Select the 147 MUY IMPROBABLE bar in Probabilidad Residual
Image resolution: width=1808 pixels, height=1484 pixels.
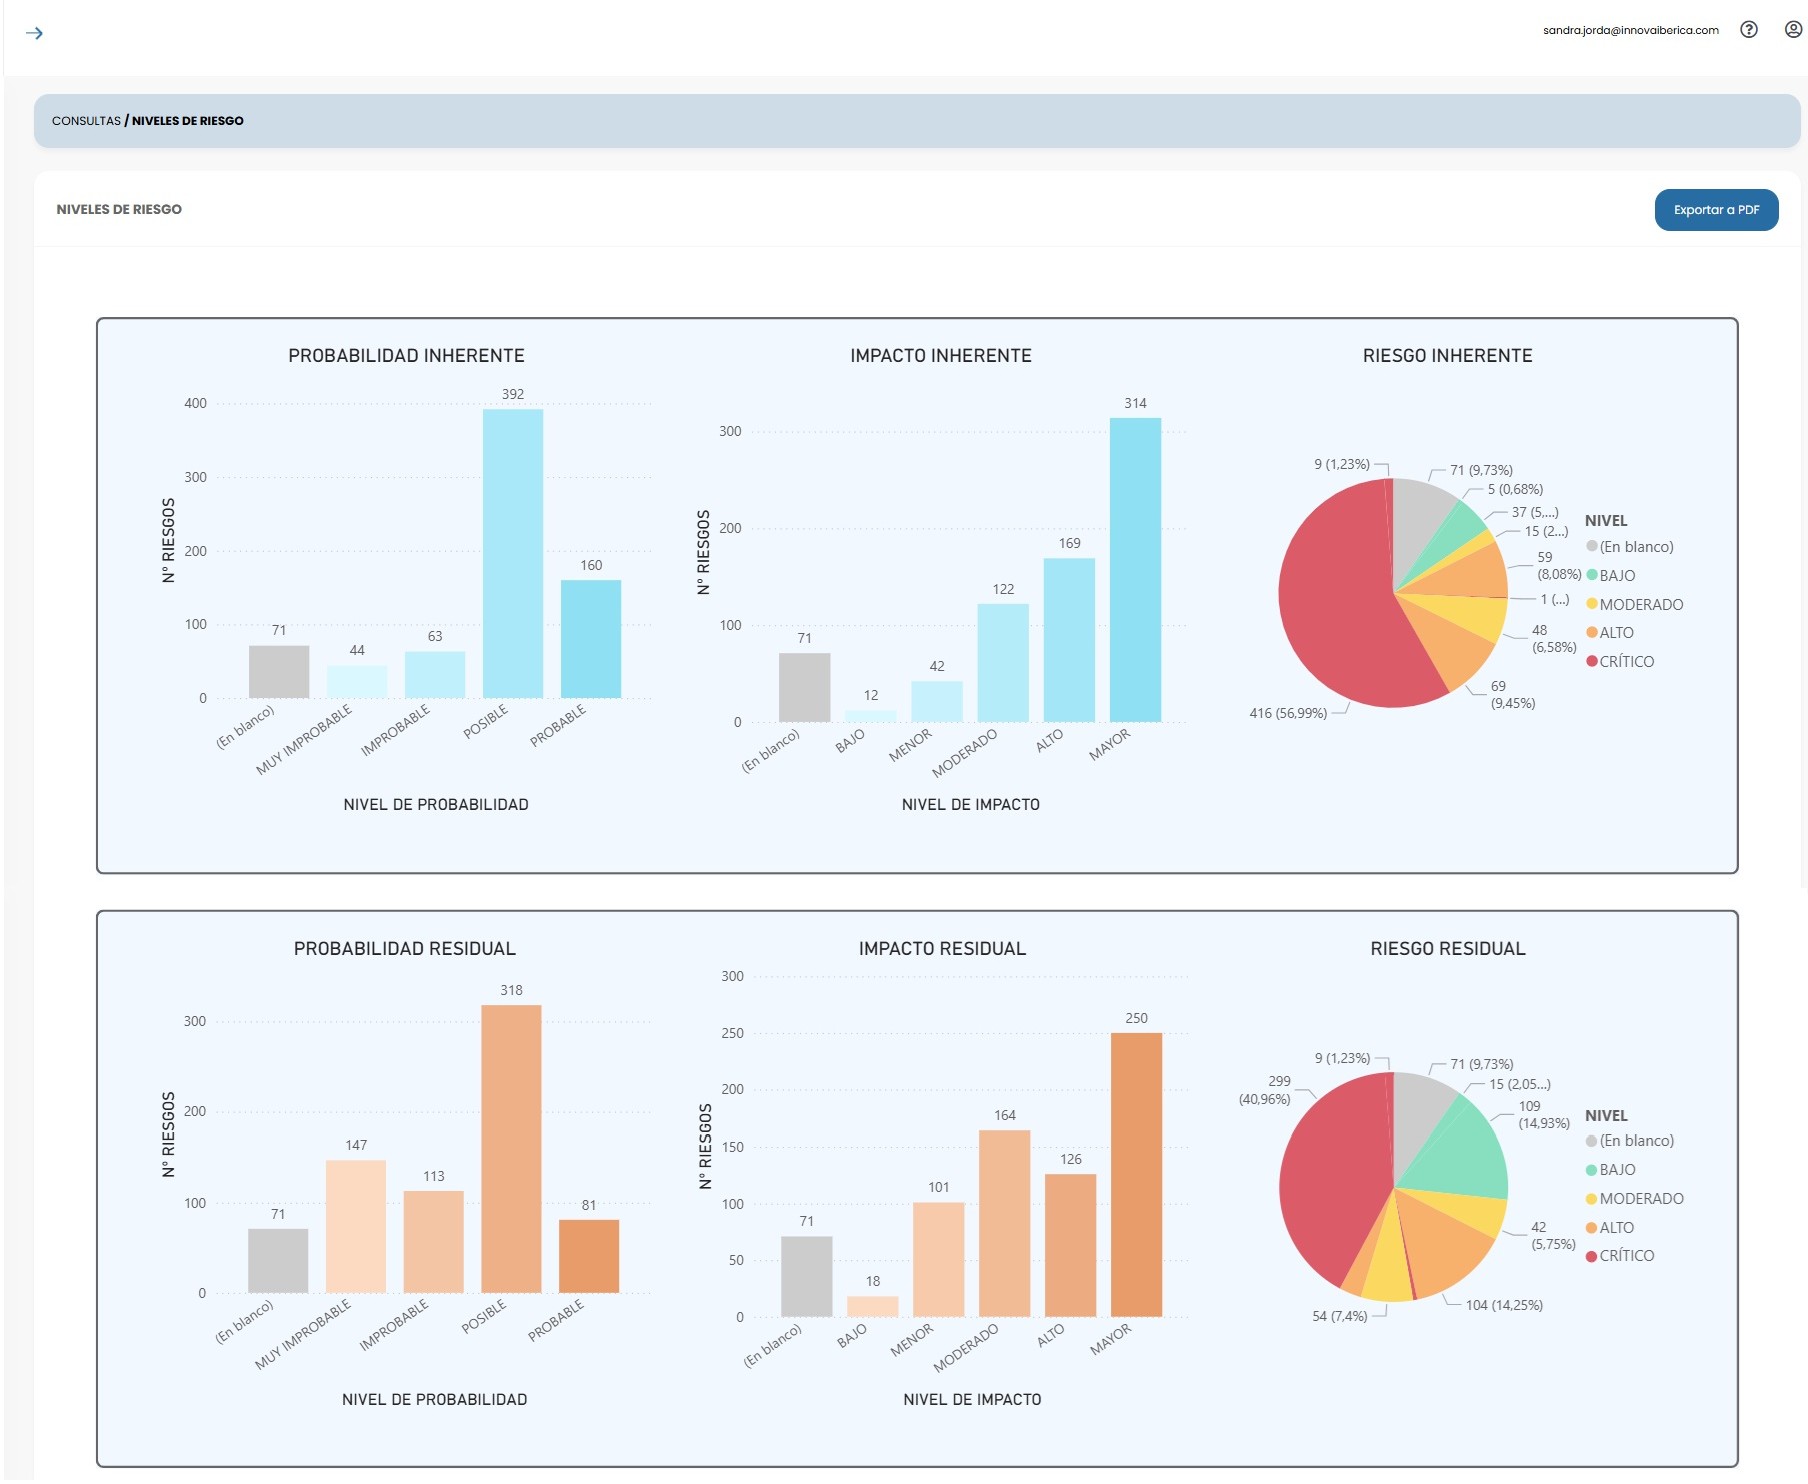(356, 1226)
